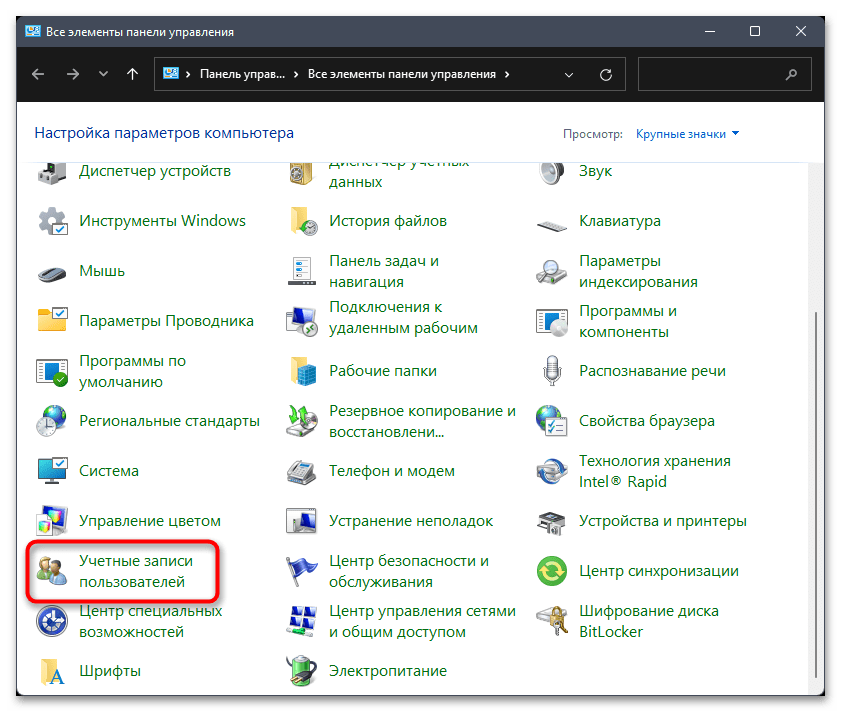This screenshot has height=712, width=841.
Task: Click the Учетные записи пользователей icon
Action: 52,571
